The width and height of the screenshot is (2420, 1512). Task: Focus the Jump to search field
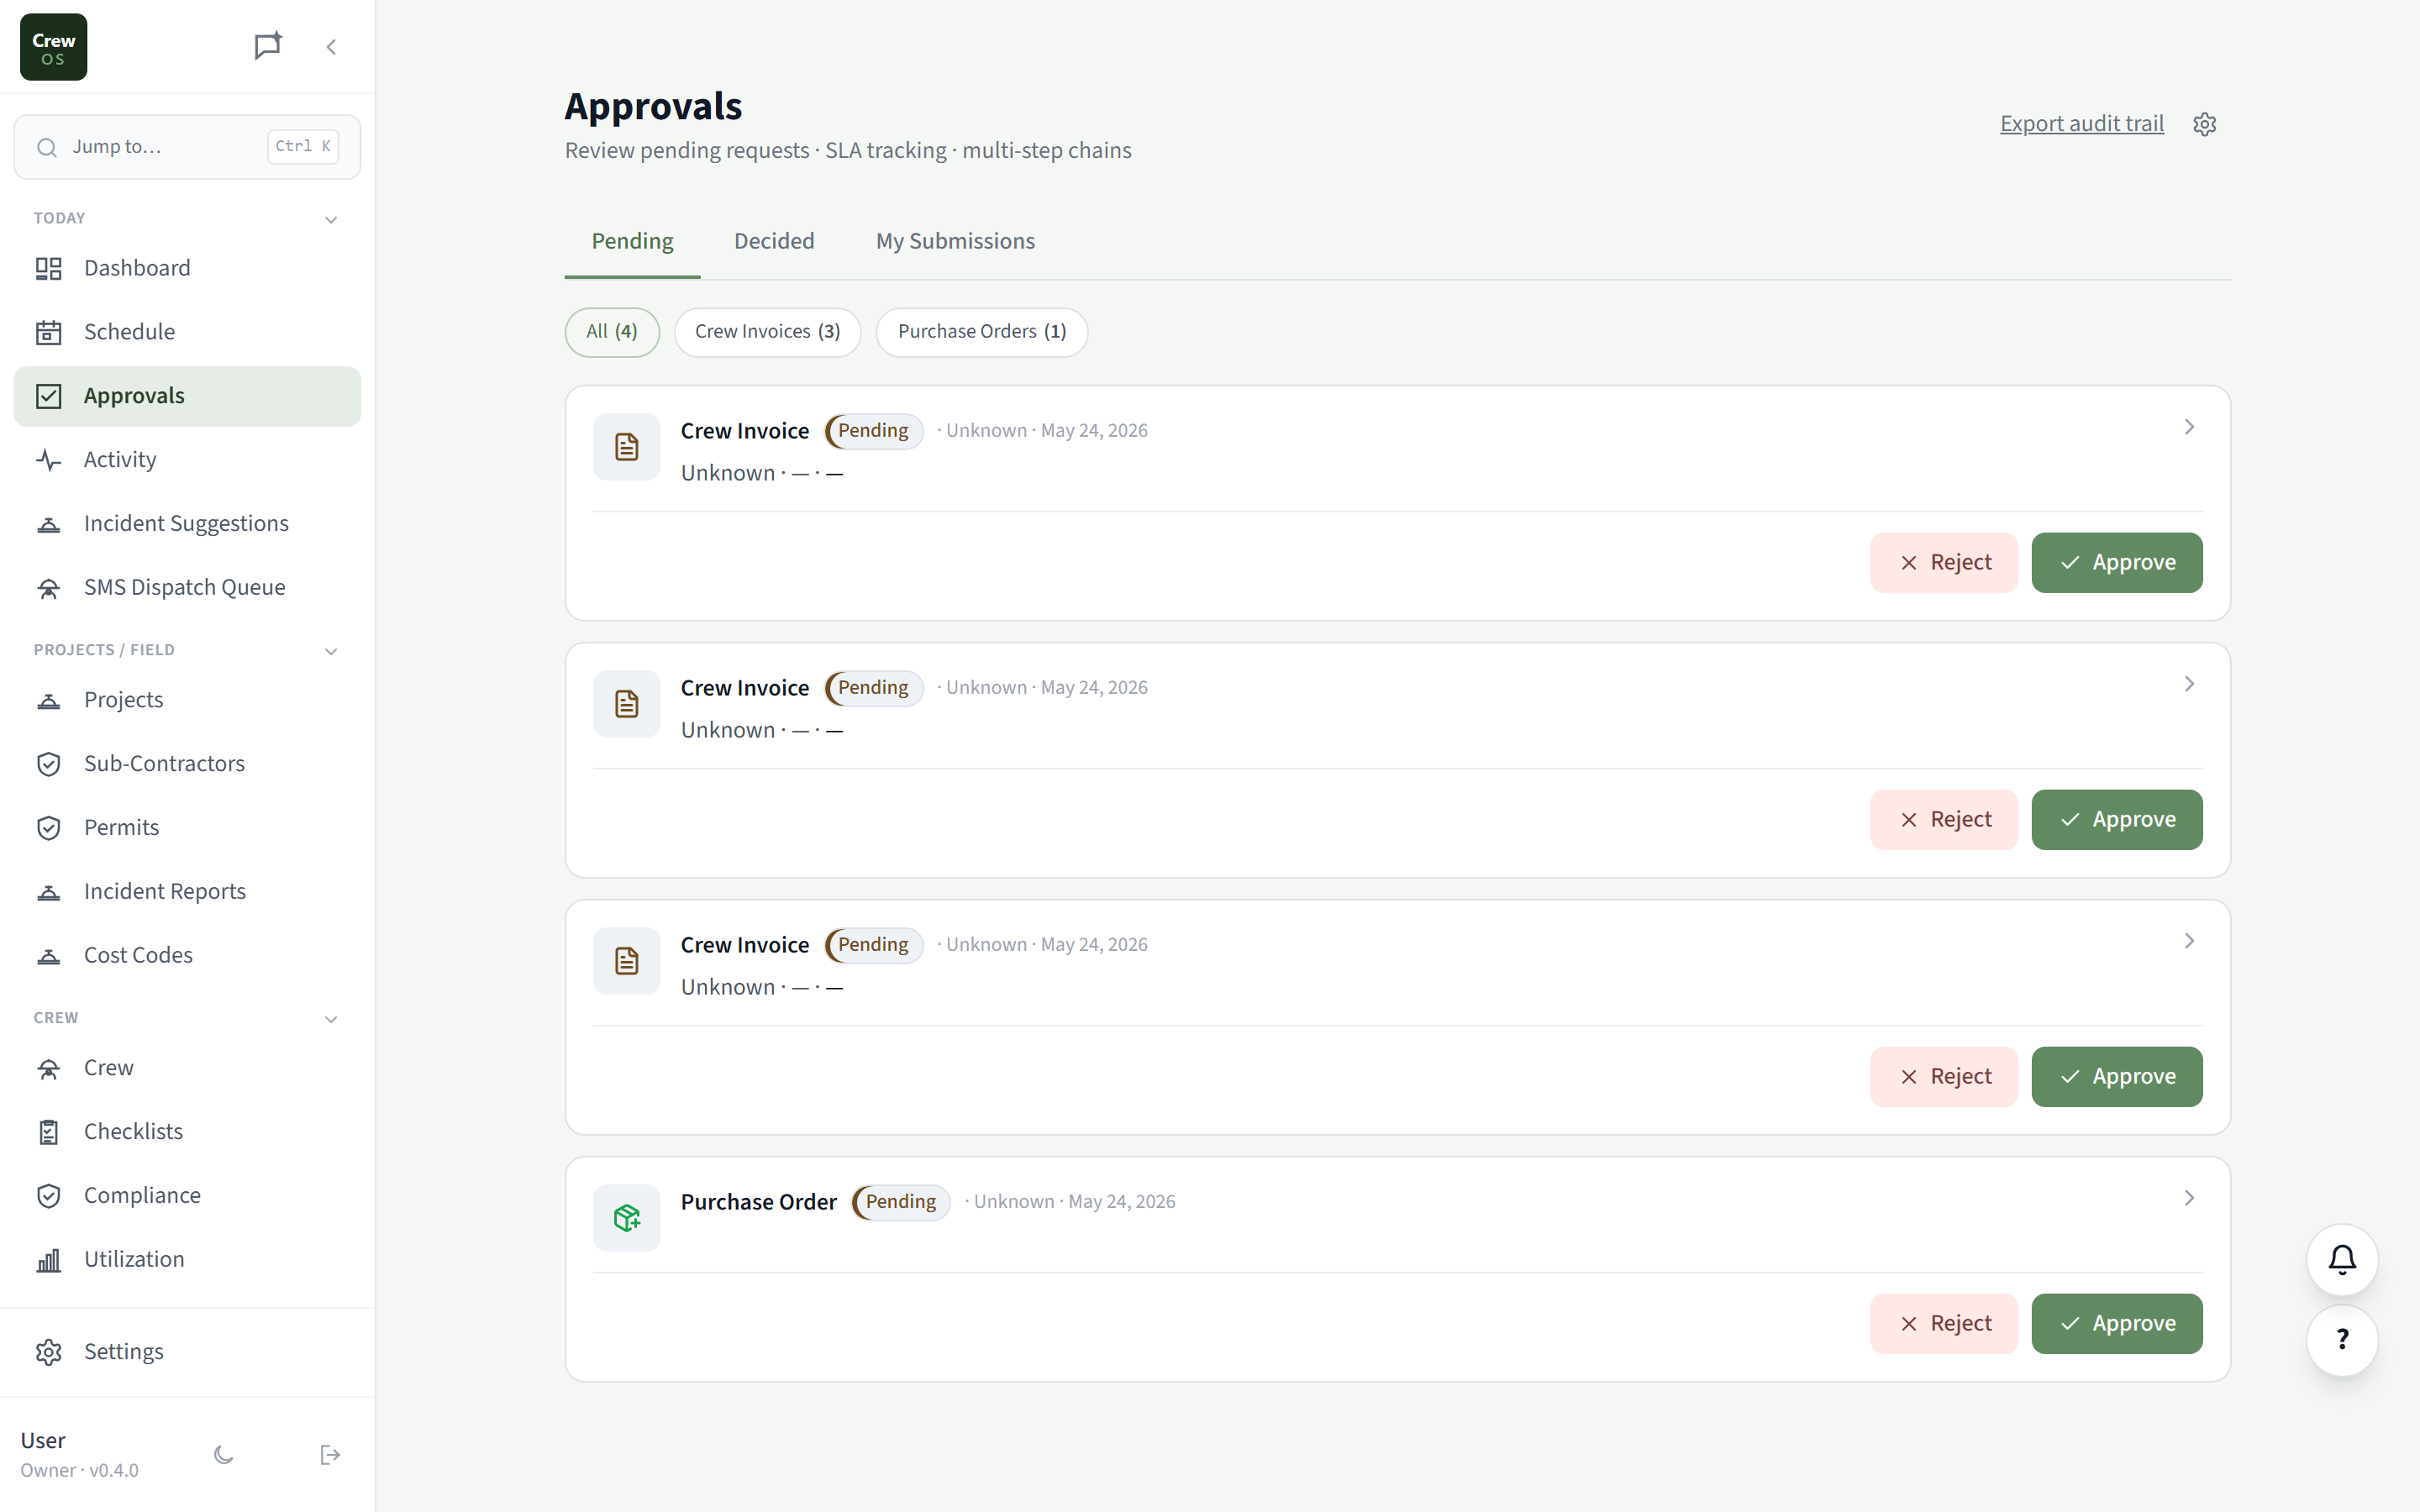click(x=187, y=147)
